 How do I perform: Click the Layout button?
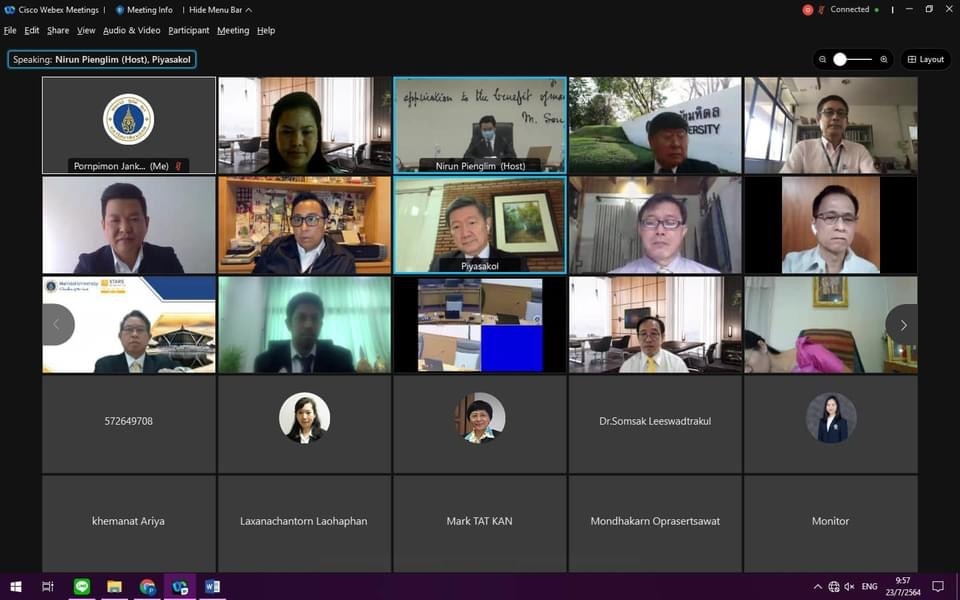tap(925, 60)
